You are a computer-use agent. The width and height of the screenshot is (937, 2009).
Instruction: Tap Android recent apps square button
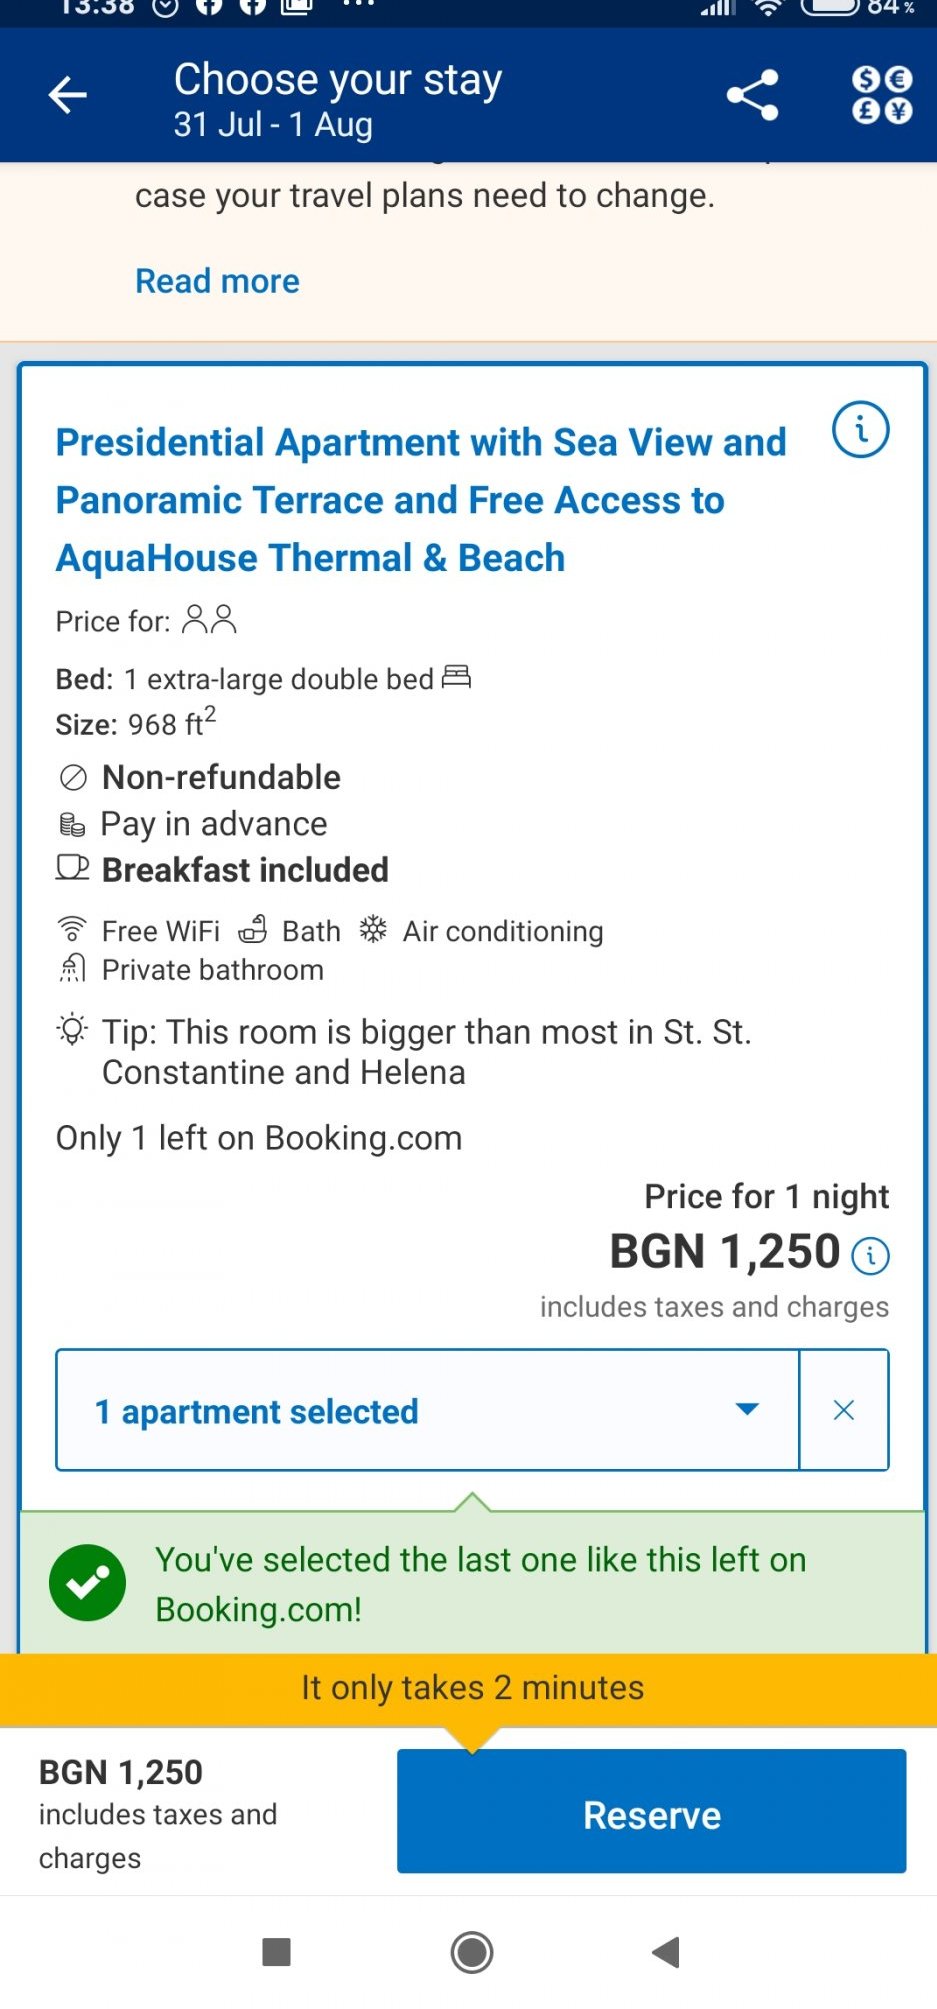pyautogui.click(x=276, y=1952)
